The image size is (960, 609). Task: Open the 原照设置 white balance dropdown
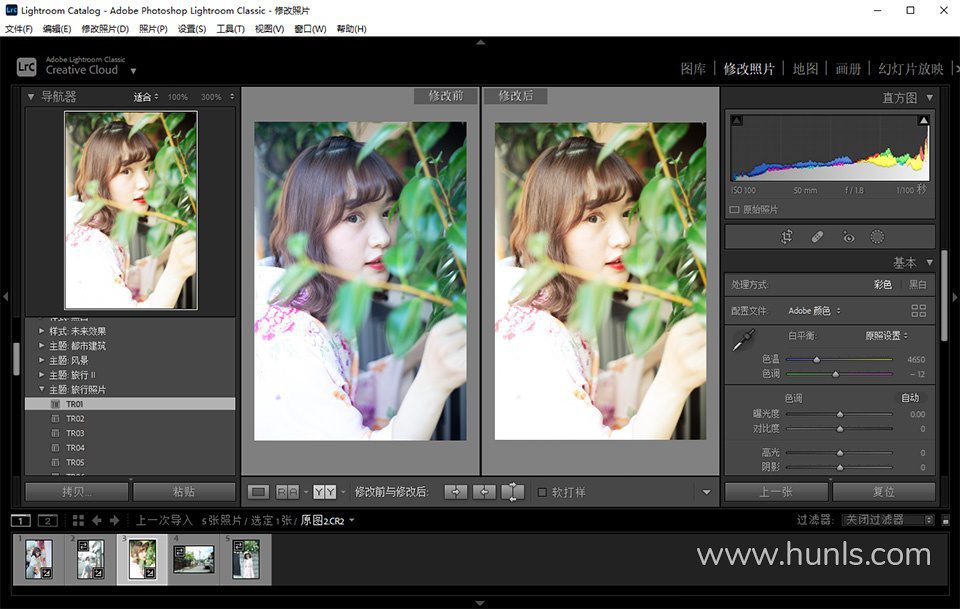pos(886,335)
